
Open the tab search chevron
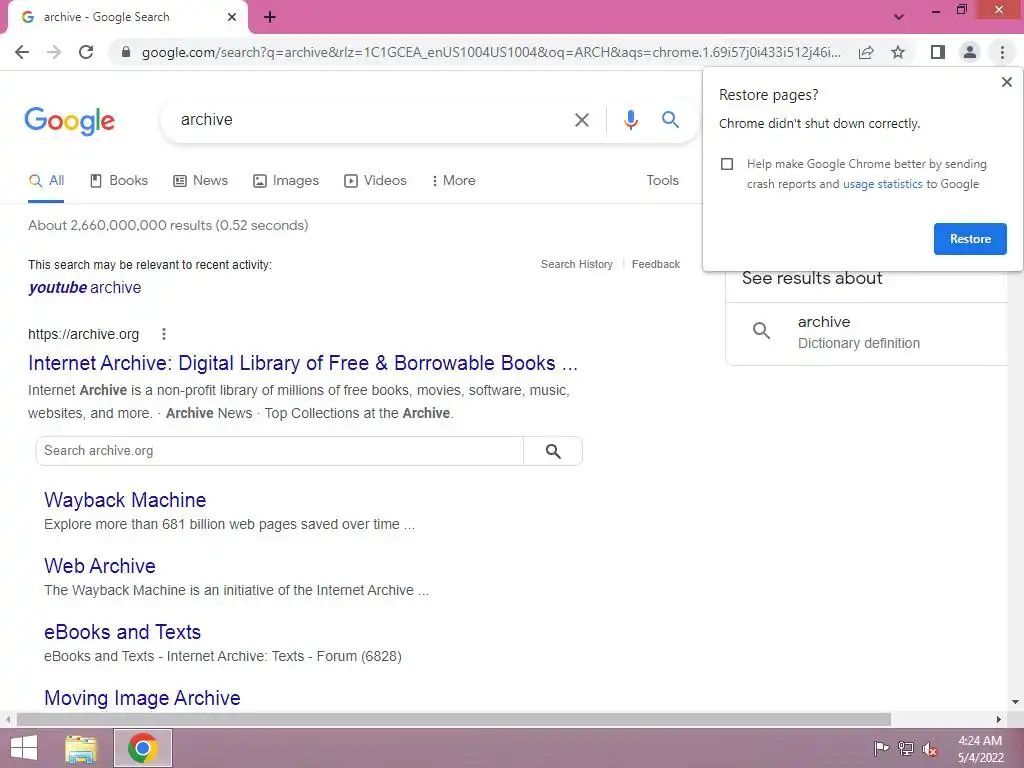pyautogui.click(x=899, y=17)
